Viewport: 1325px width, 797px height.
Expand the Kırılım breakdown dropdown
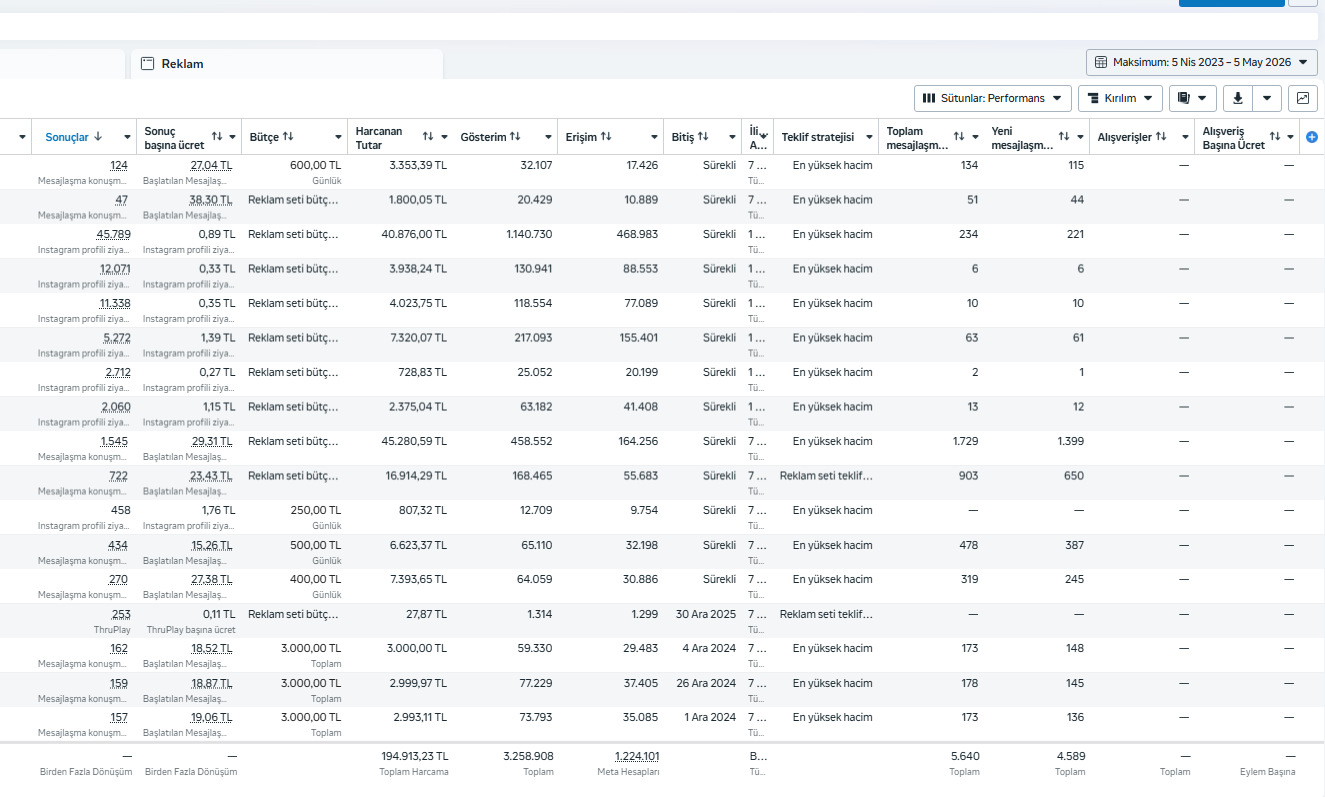click(x=1120, y=98)
